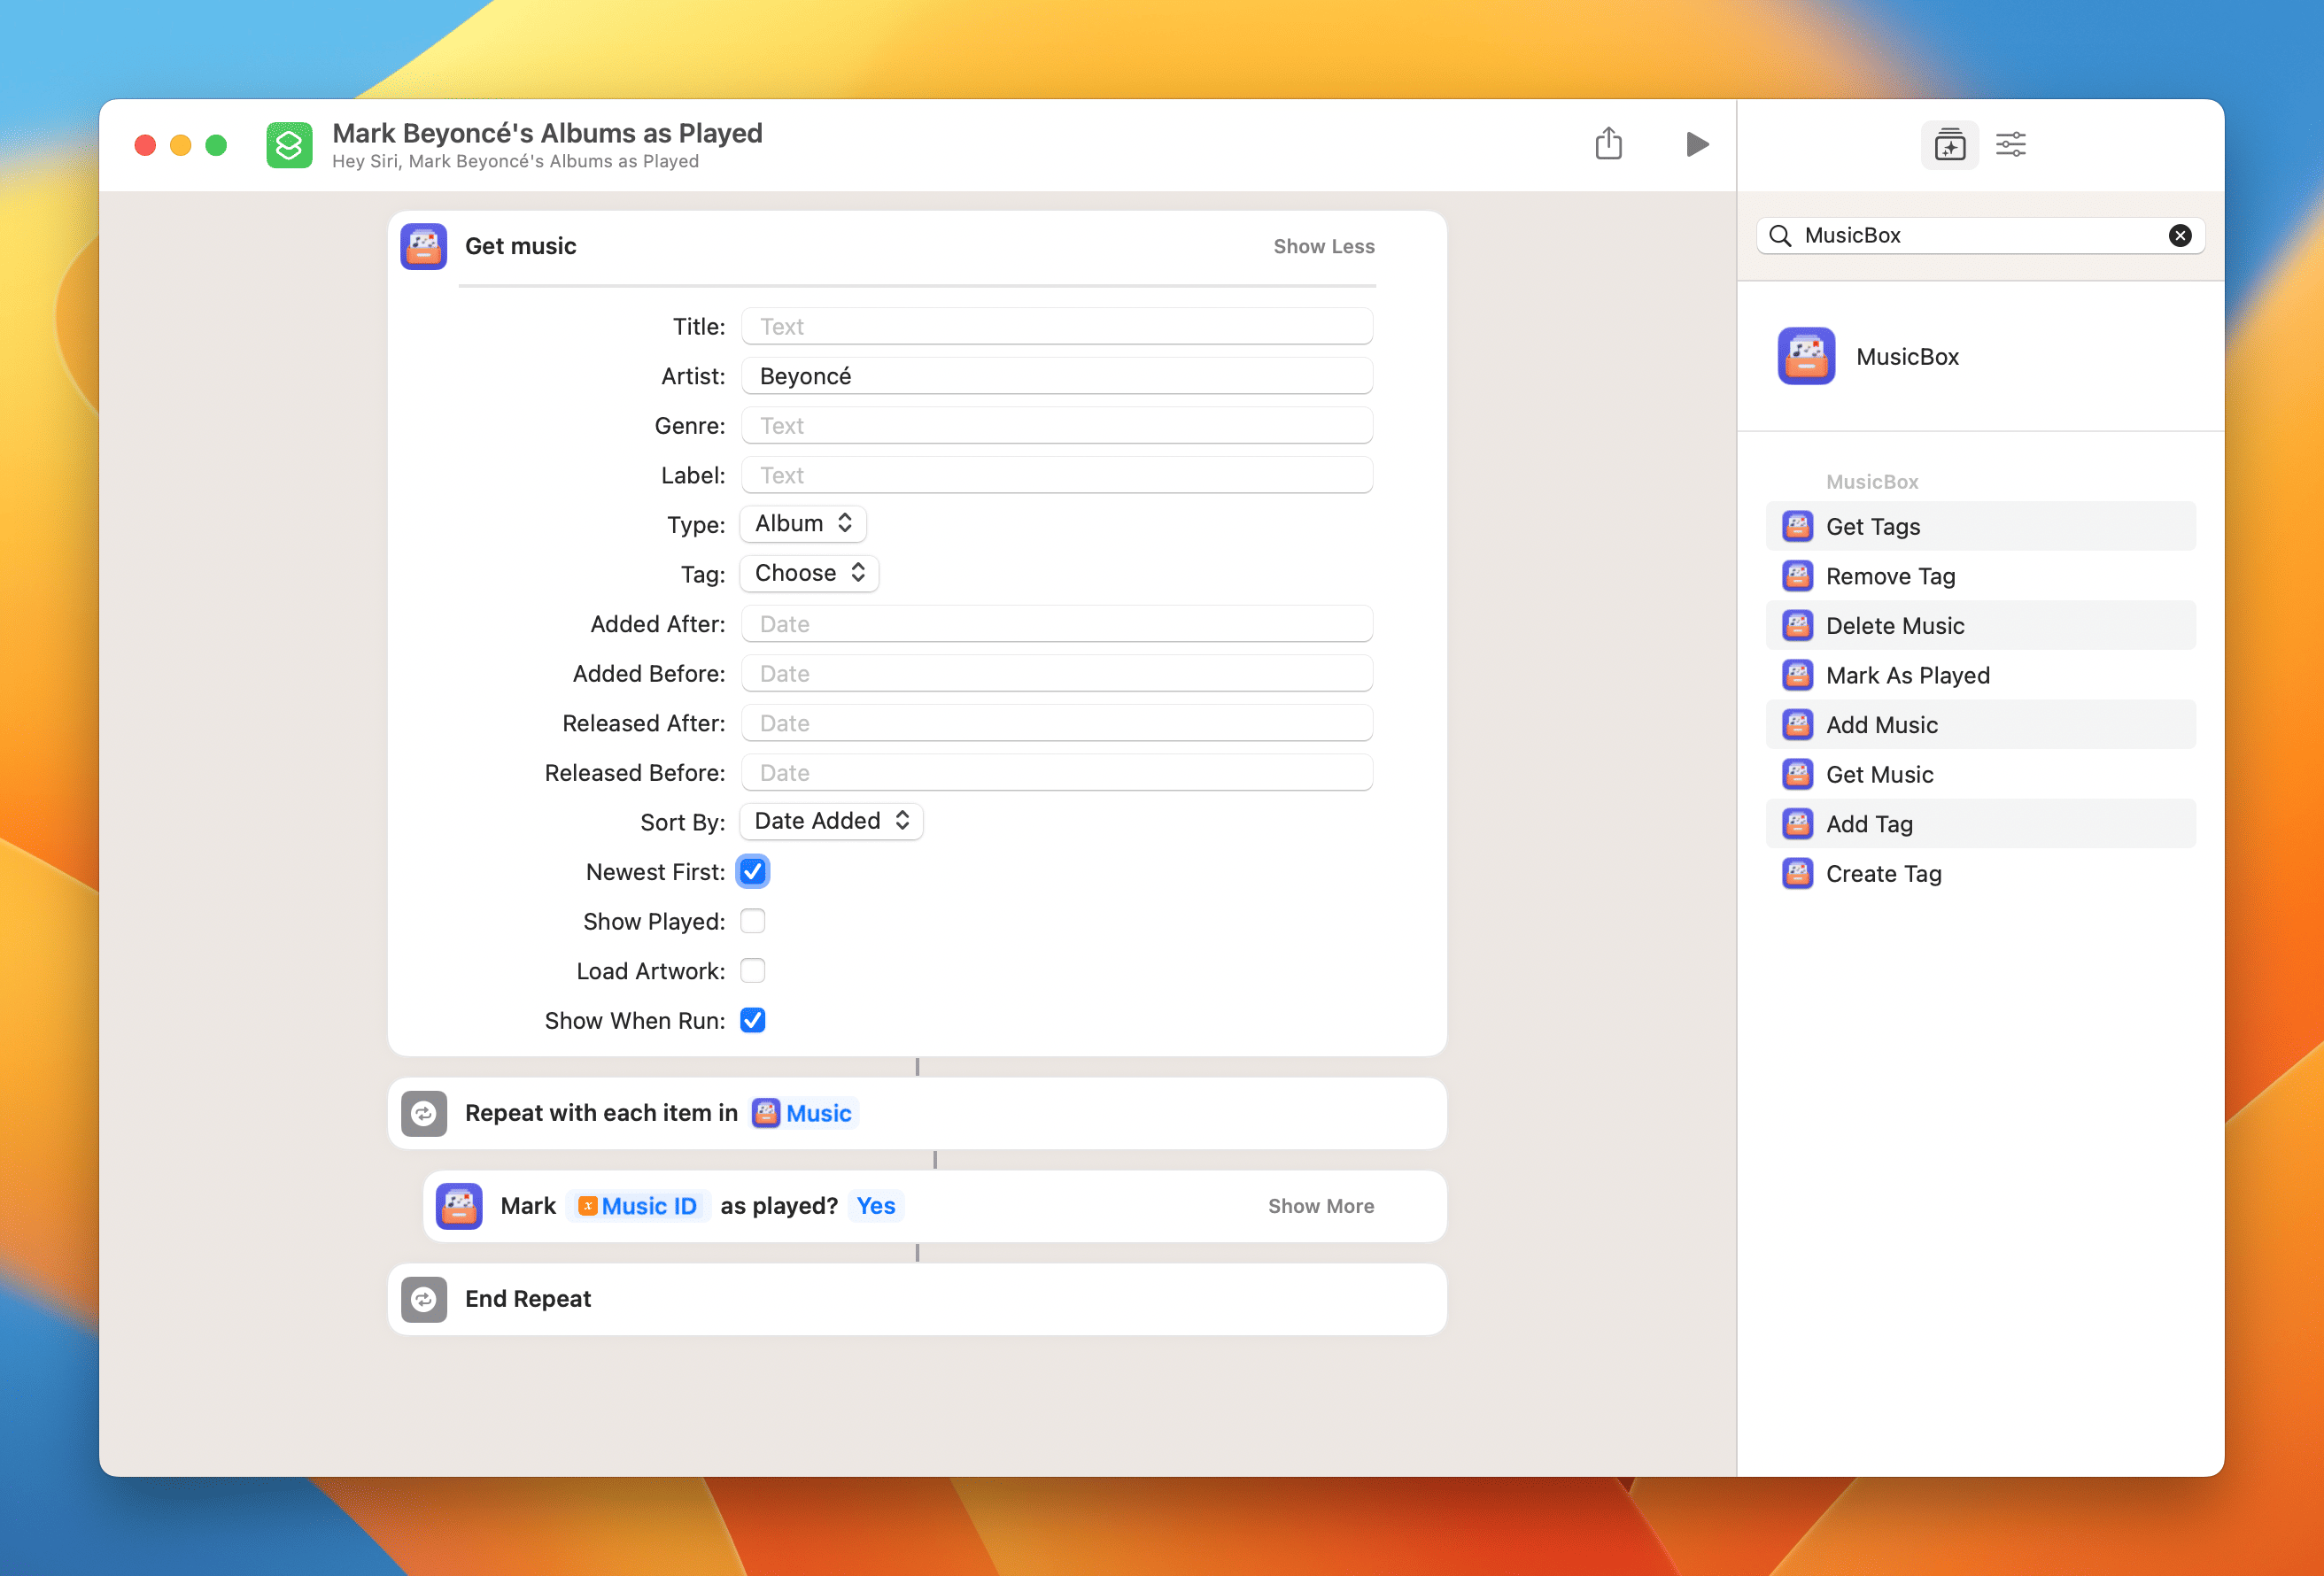This screenshot has width=2324, height=1576.
Task: Click the icon beside Mark As Played action
Action: point(1797,675)
